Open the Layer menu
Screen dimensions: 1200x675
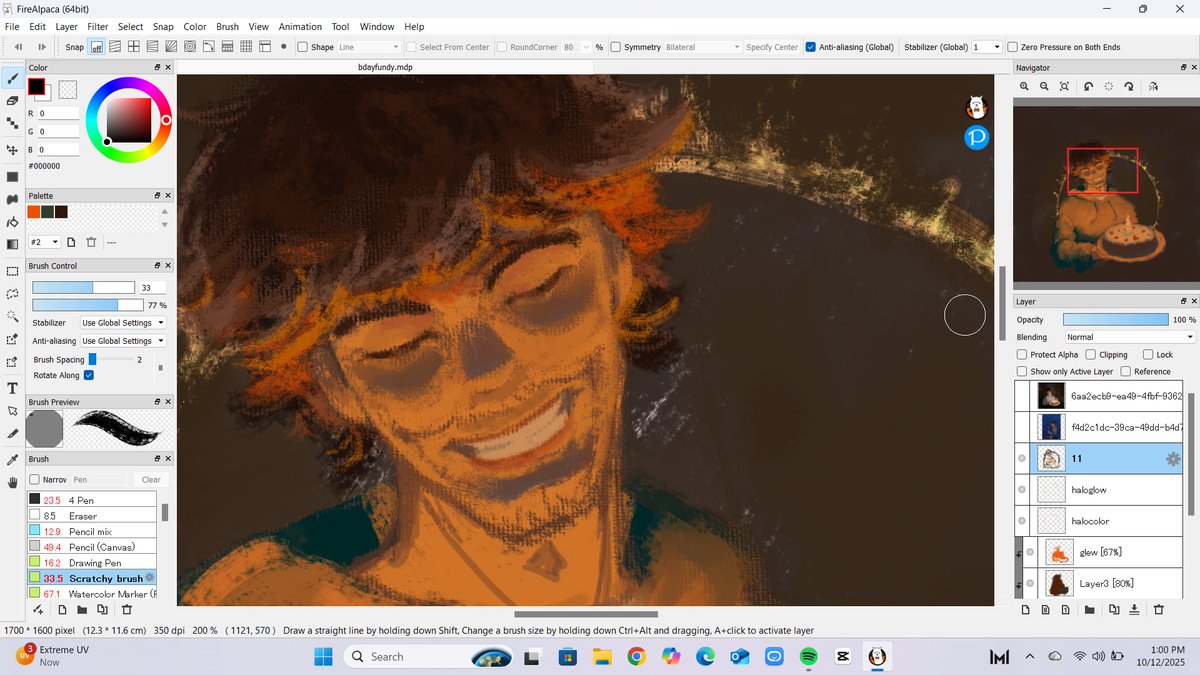66,26
